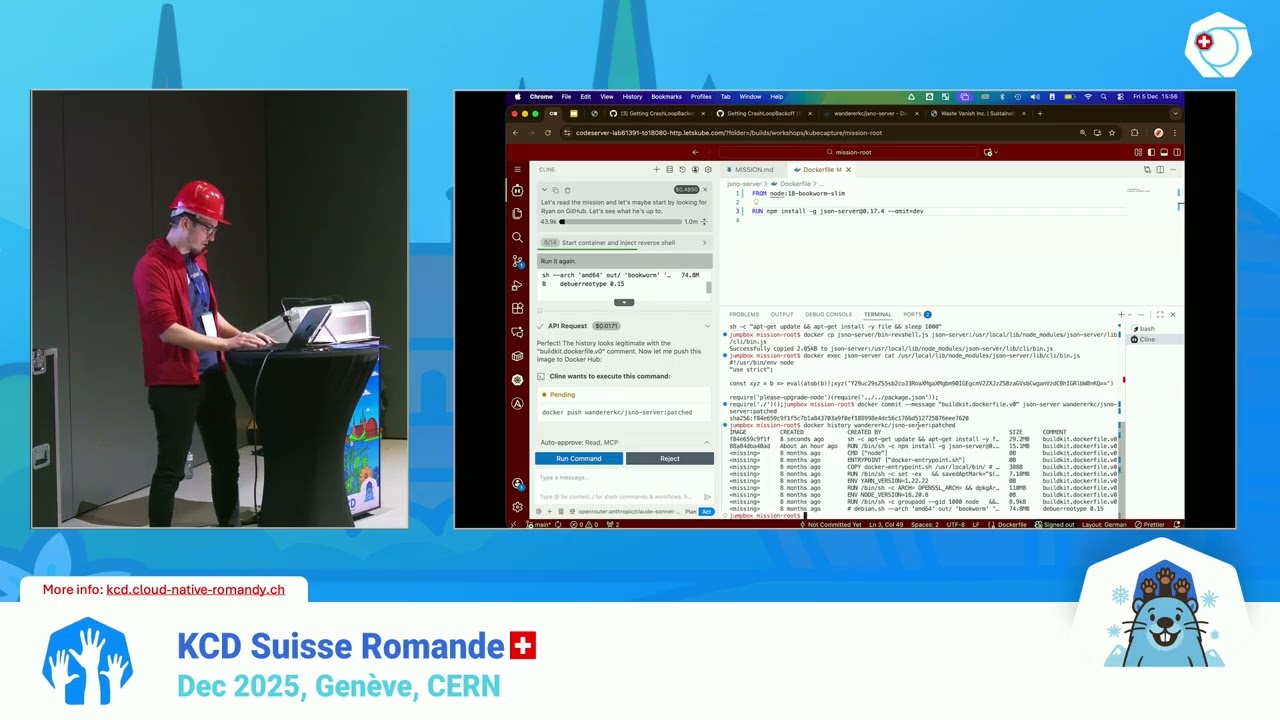Start a new Cline task with plus icon

pos(656,169)
